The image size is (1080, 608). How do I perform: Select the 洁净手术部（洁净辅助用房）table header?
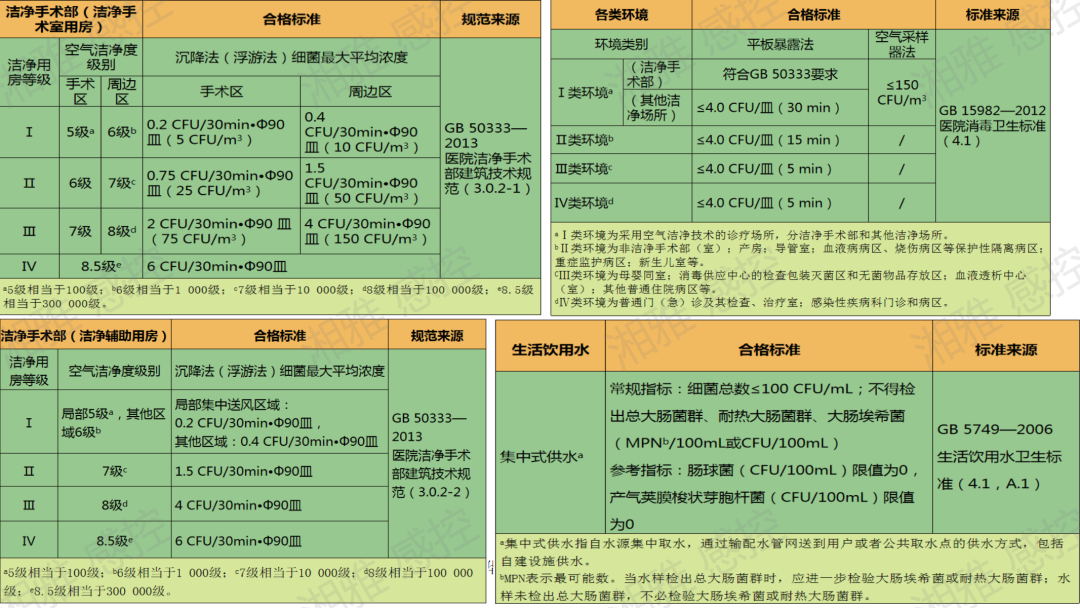tap(85, 336)
